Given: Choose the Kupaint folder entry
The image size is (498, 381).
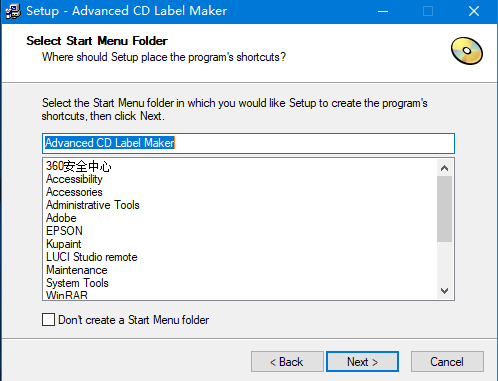Looking at the screenshot, I should point(64,244).
